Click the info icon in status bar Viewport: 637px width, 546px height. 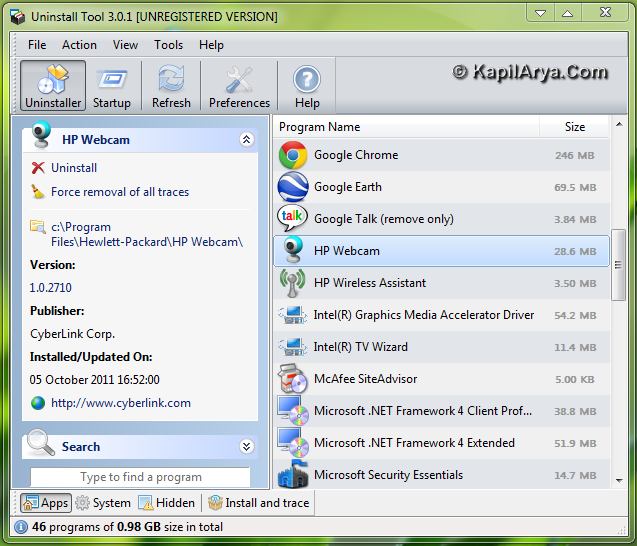(21, 527)
